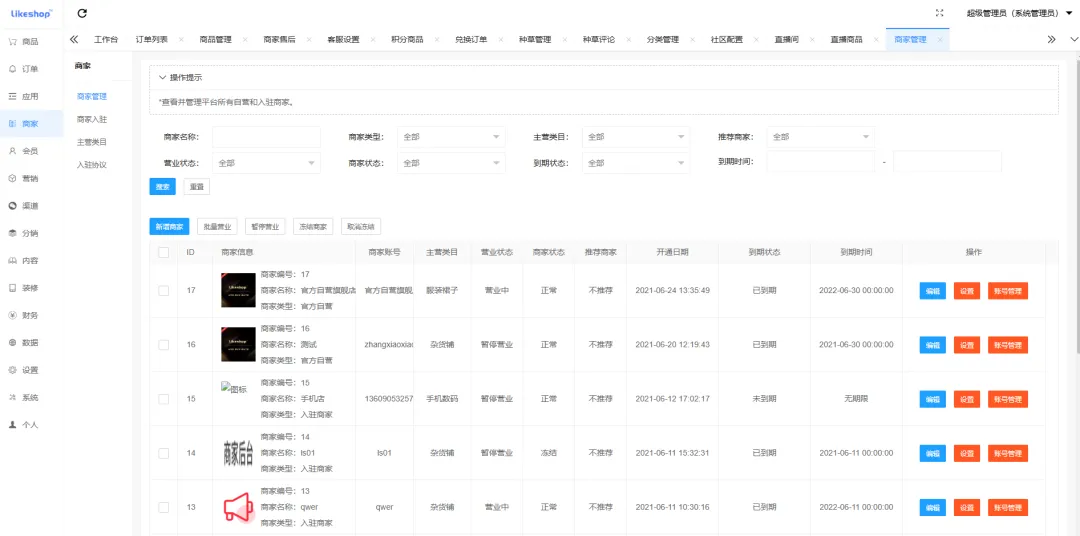Open the 系统 sidebar icon
1080x536 pixels.
[x=12, y=398]
